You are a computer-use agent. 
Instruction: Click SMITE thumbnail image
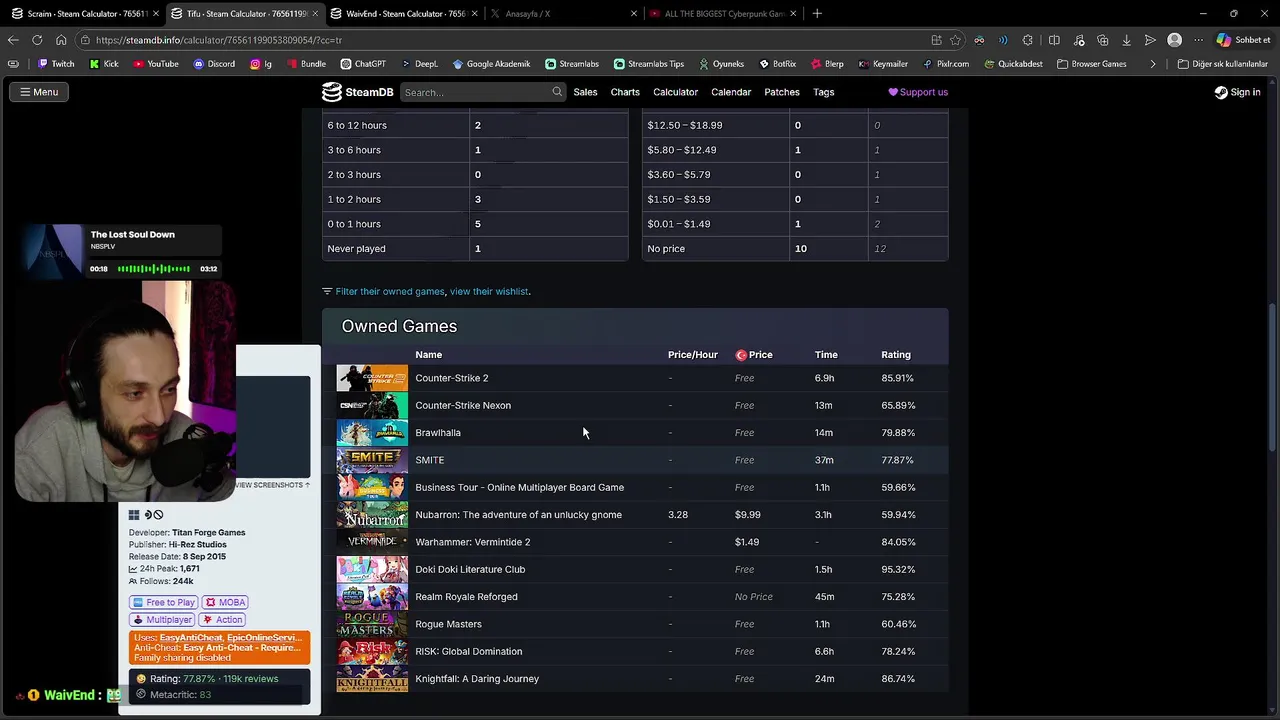coord(372,460)
